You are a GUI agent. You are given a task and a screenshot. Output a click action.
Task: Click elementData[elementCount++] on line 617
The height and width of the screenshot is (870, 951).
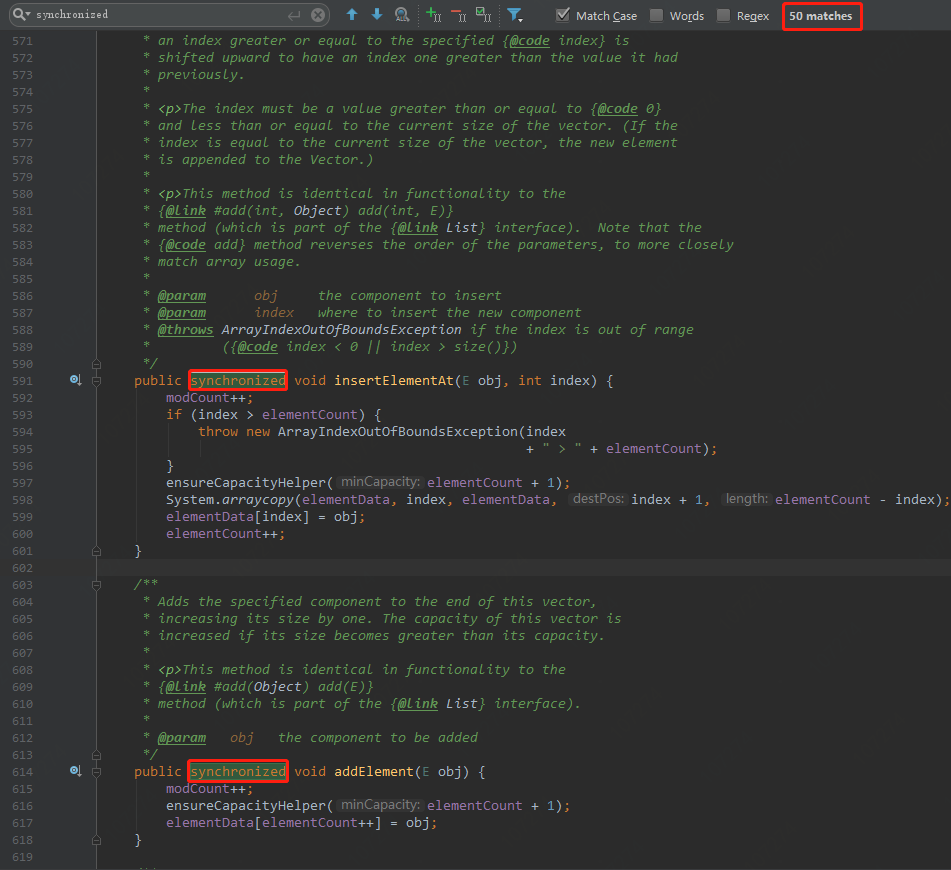pos(274,822)
